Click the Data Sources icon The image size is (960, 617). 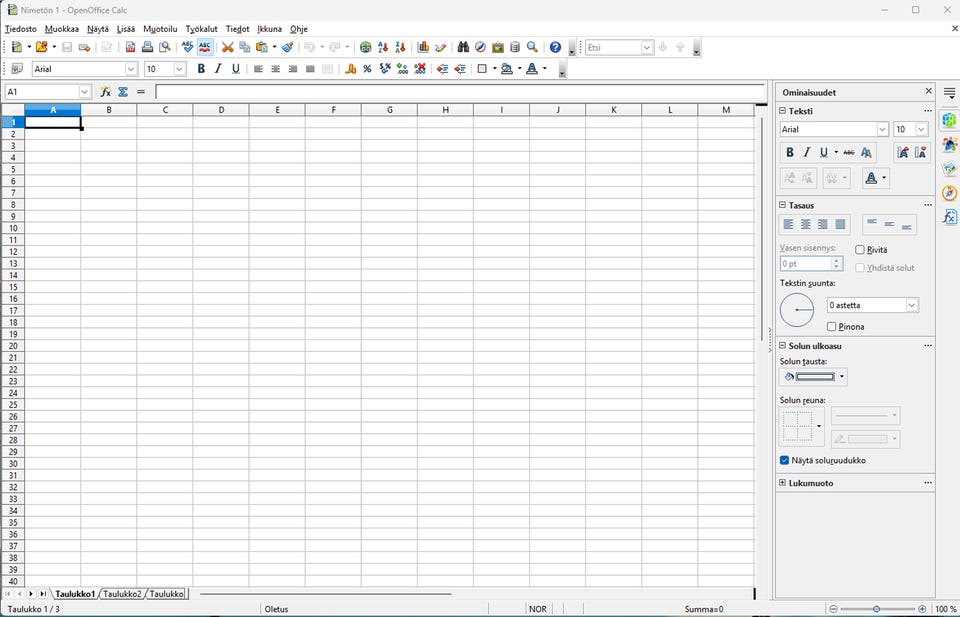click(515, 47)
